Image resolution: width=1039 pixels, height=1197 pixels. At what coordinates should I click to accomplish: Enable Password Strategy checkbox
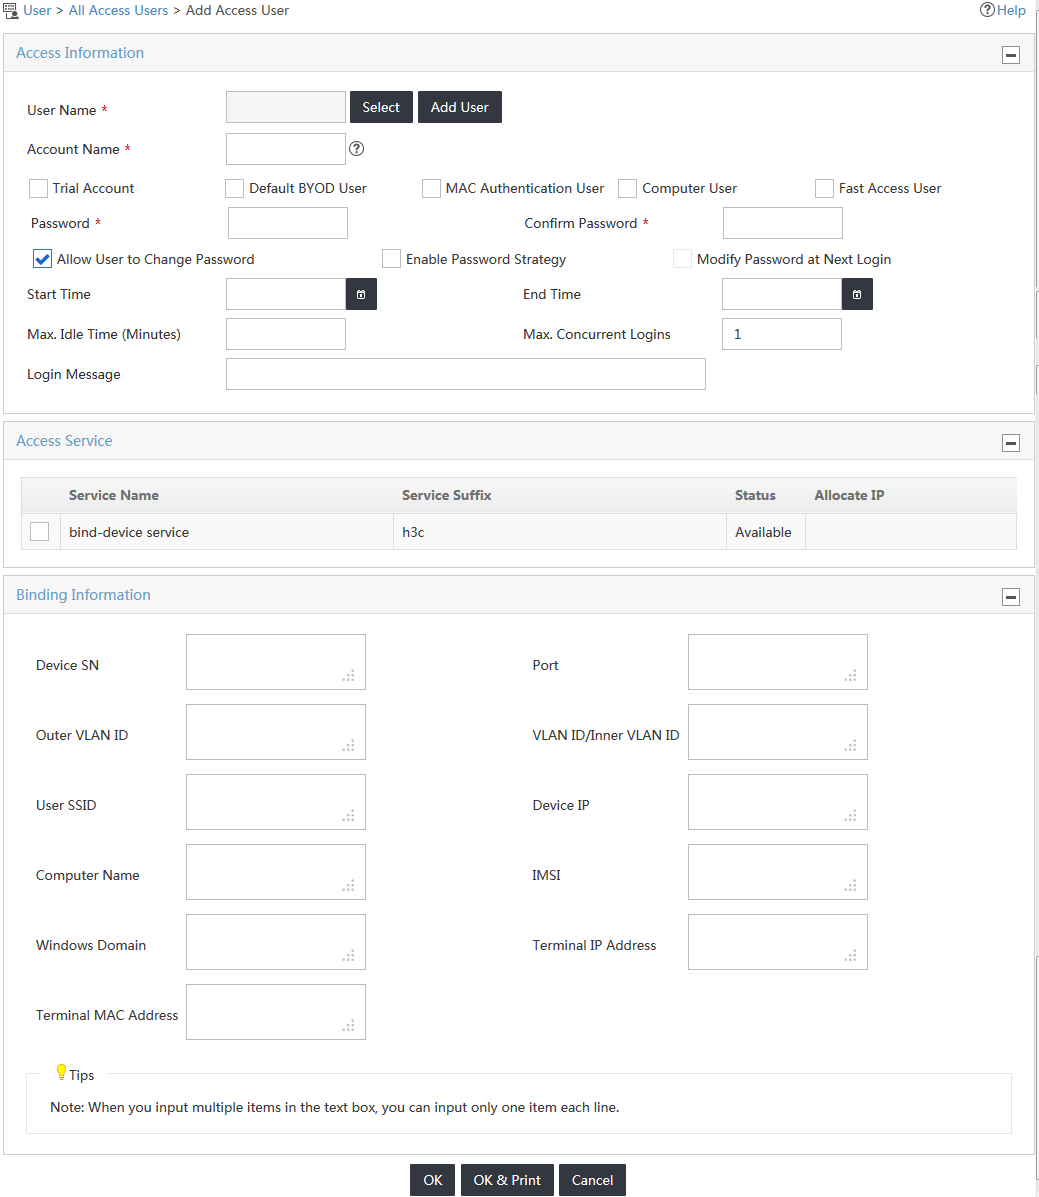tap(392, 259)
